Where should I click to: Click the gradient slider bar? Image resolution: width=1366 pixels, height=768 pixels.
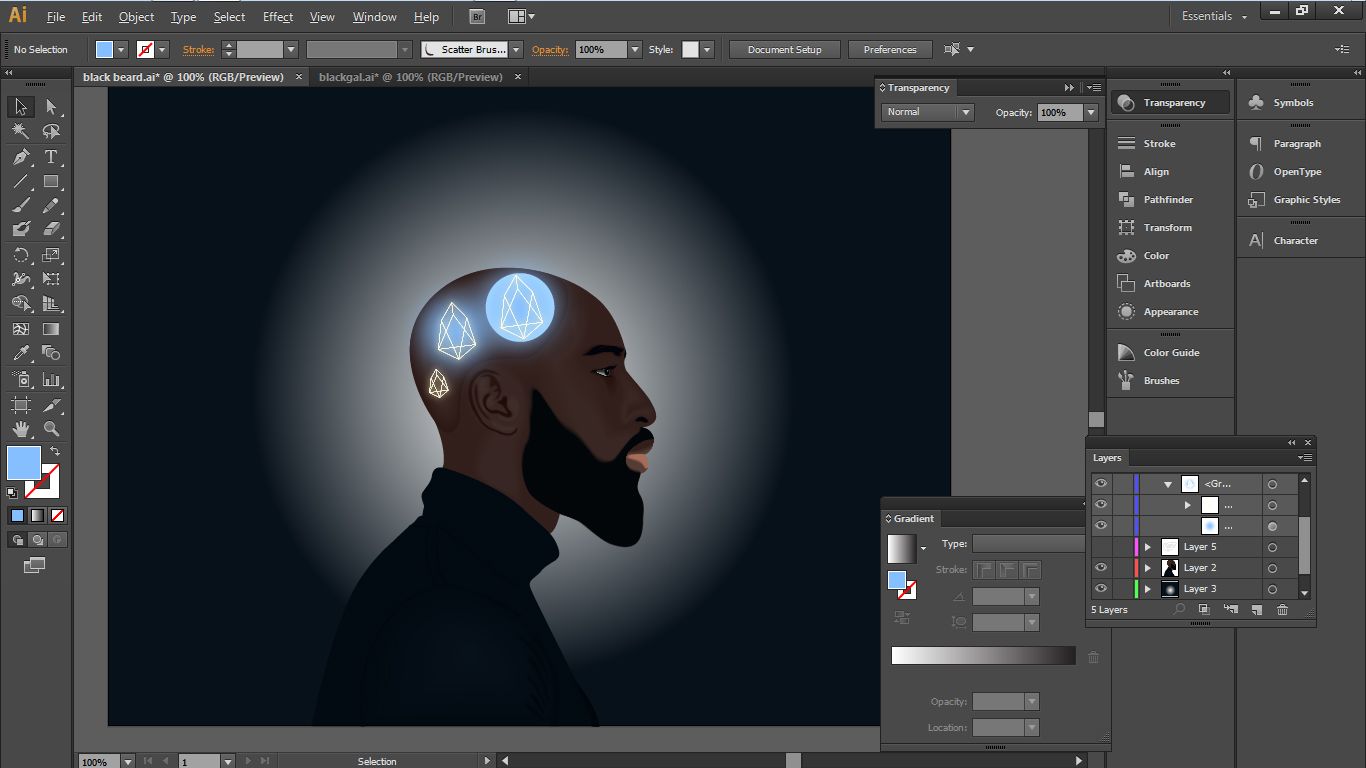[984, 656]
